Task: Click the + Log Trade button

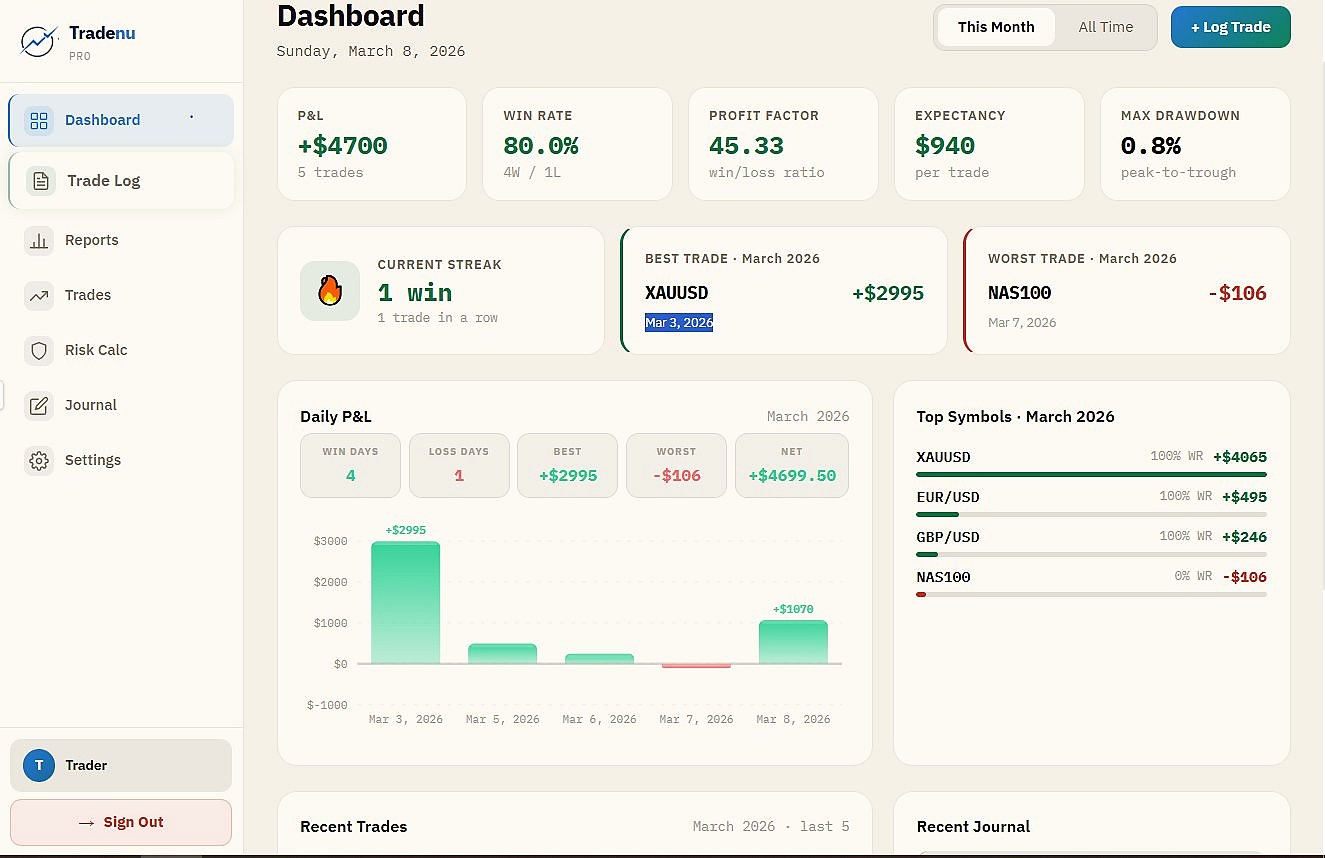Action: 1230,27
